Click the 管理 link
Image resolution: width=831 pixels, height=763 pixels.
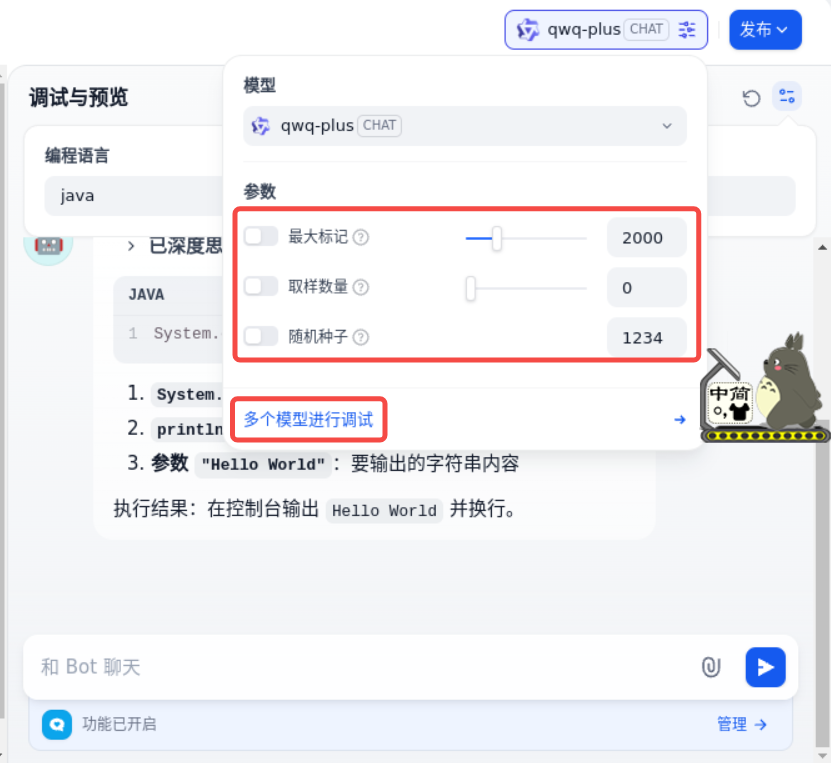coord(742,724)
